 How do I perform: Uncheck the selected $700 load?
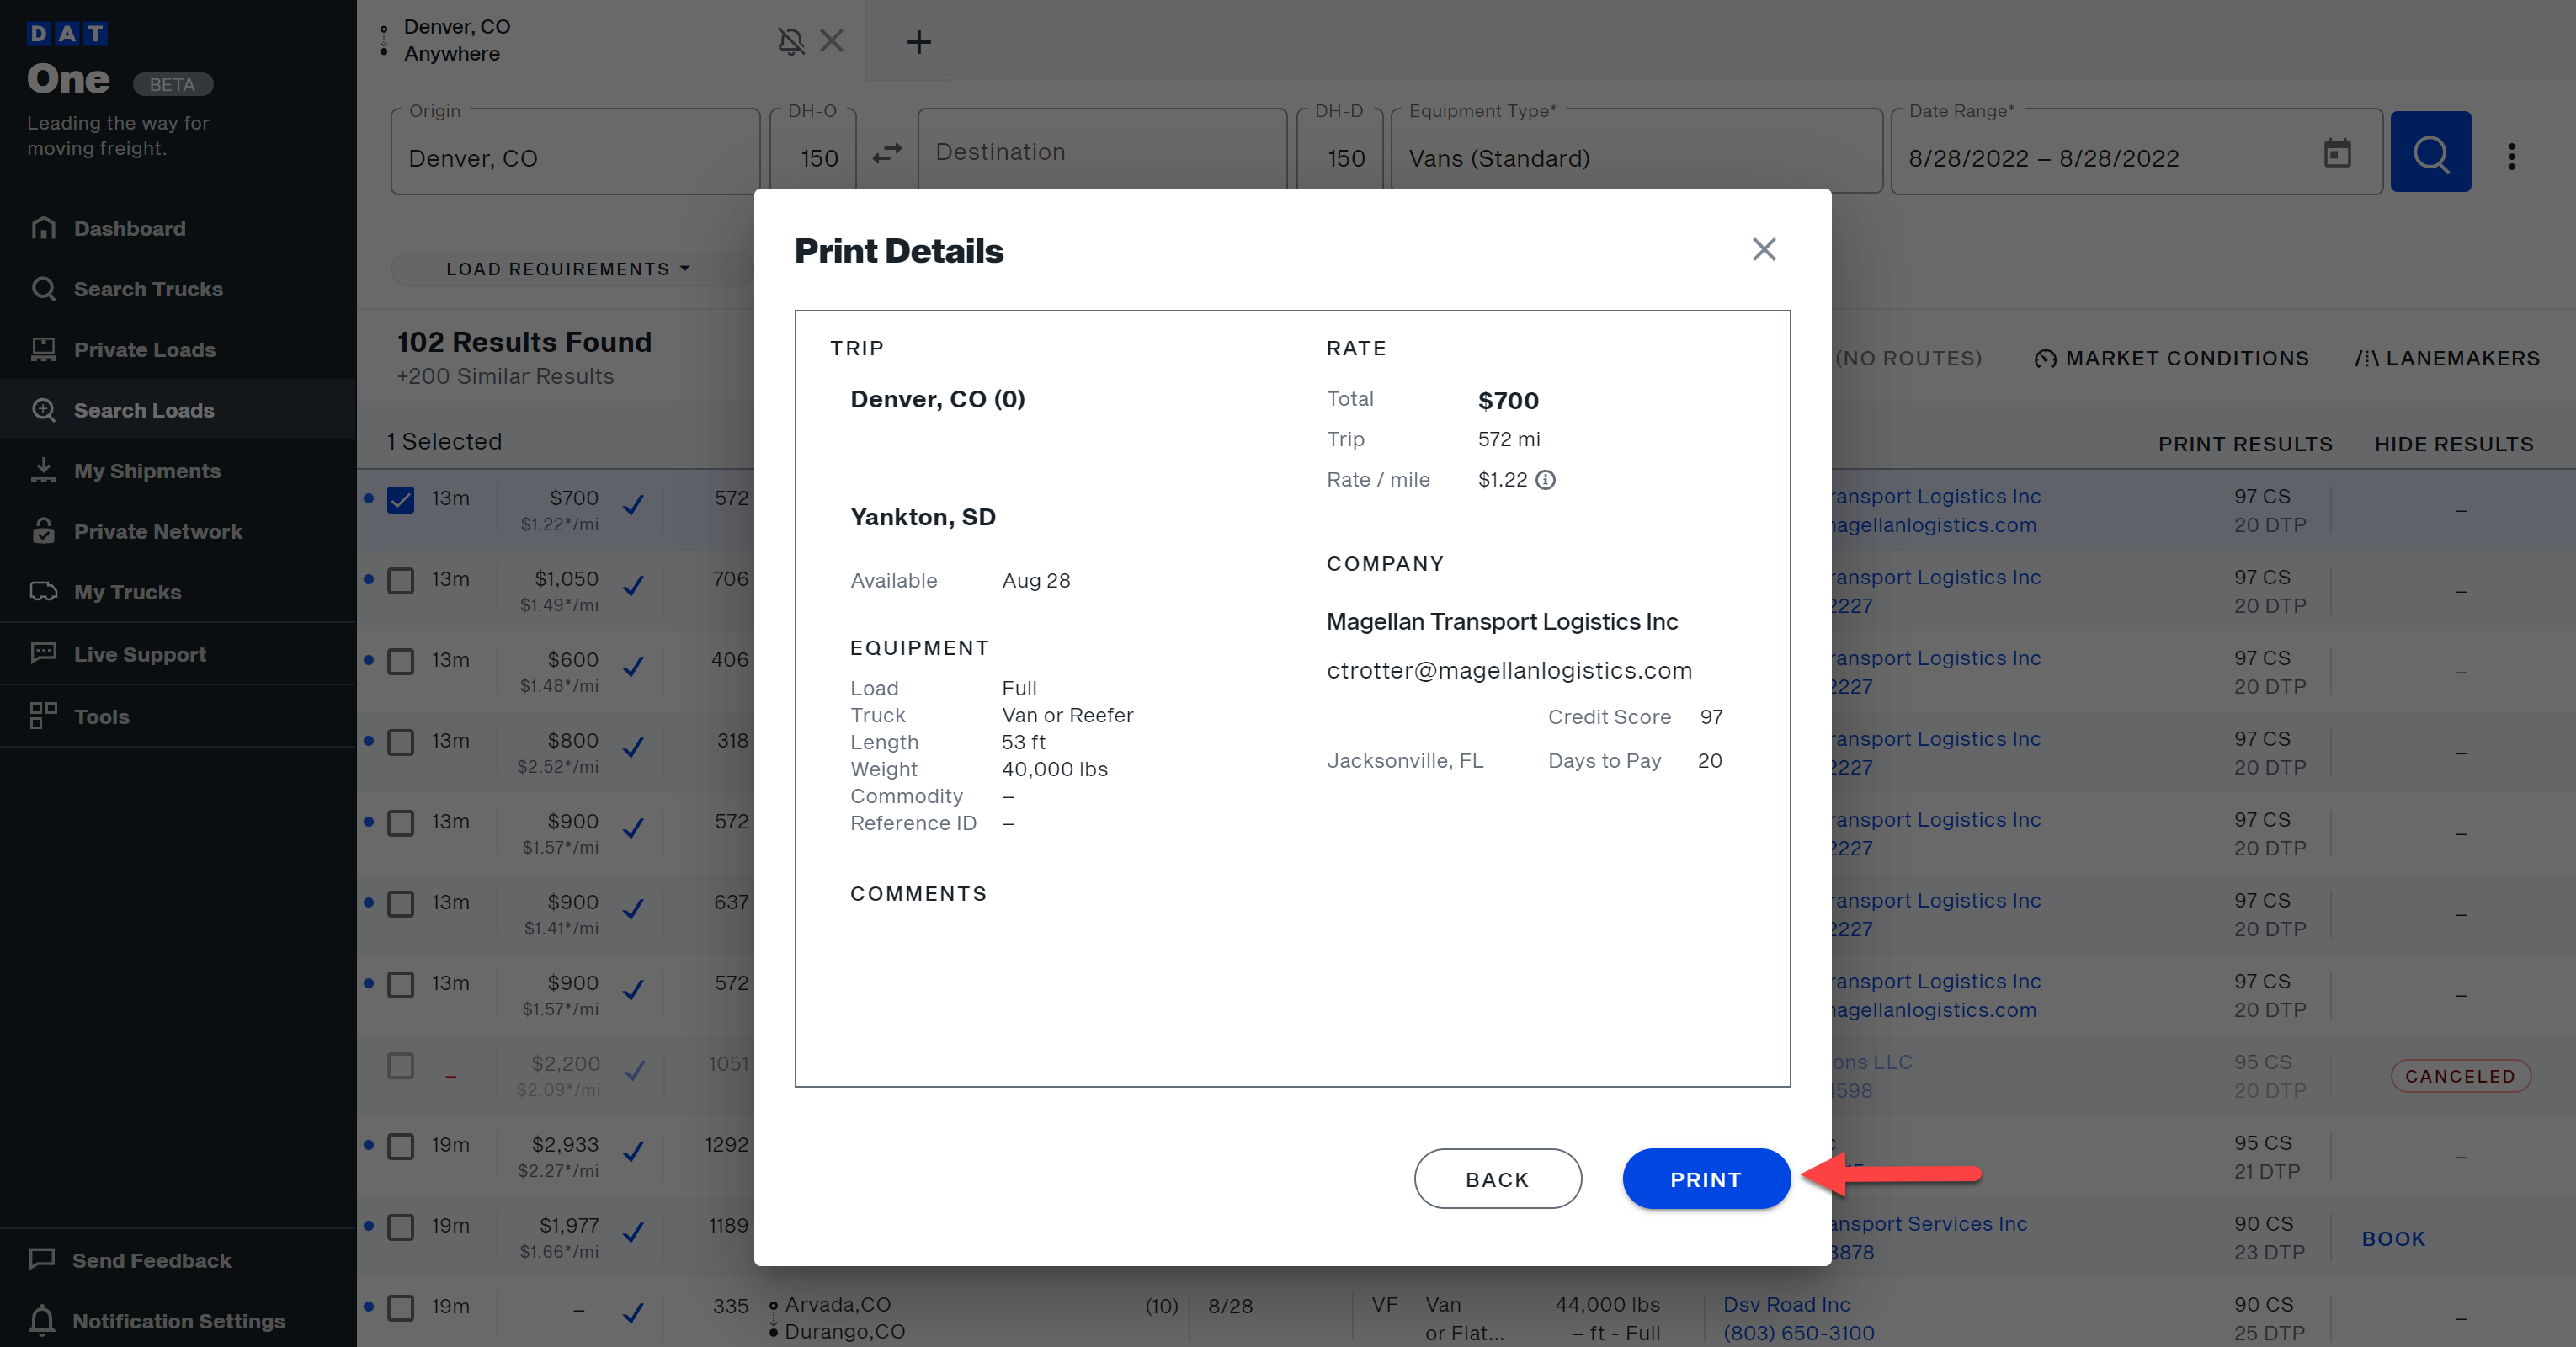pyautogui.click(x=401, y=500)
